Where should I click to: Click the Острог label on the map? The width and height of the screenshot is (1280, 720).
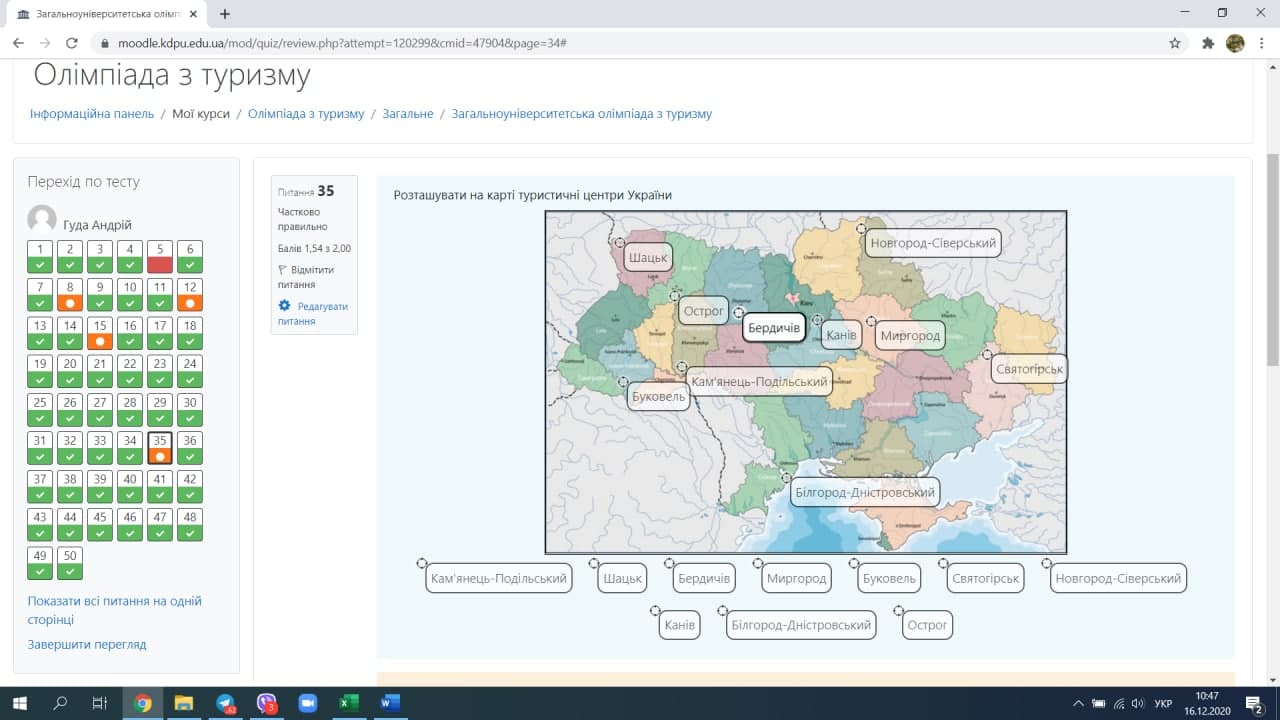[x=704, y=311]
